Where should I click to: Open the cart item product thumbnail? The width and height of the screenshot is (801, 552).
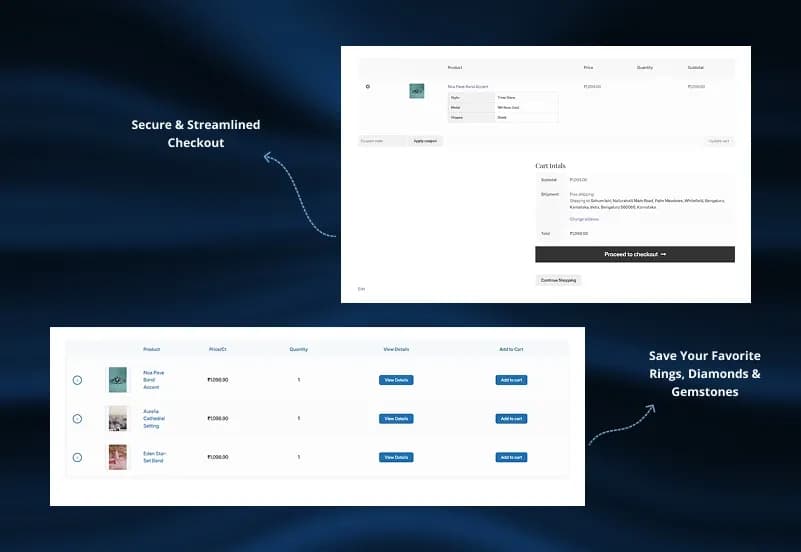click(417, 91)
